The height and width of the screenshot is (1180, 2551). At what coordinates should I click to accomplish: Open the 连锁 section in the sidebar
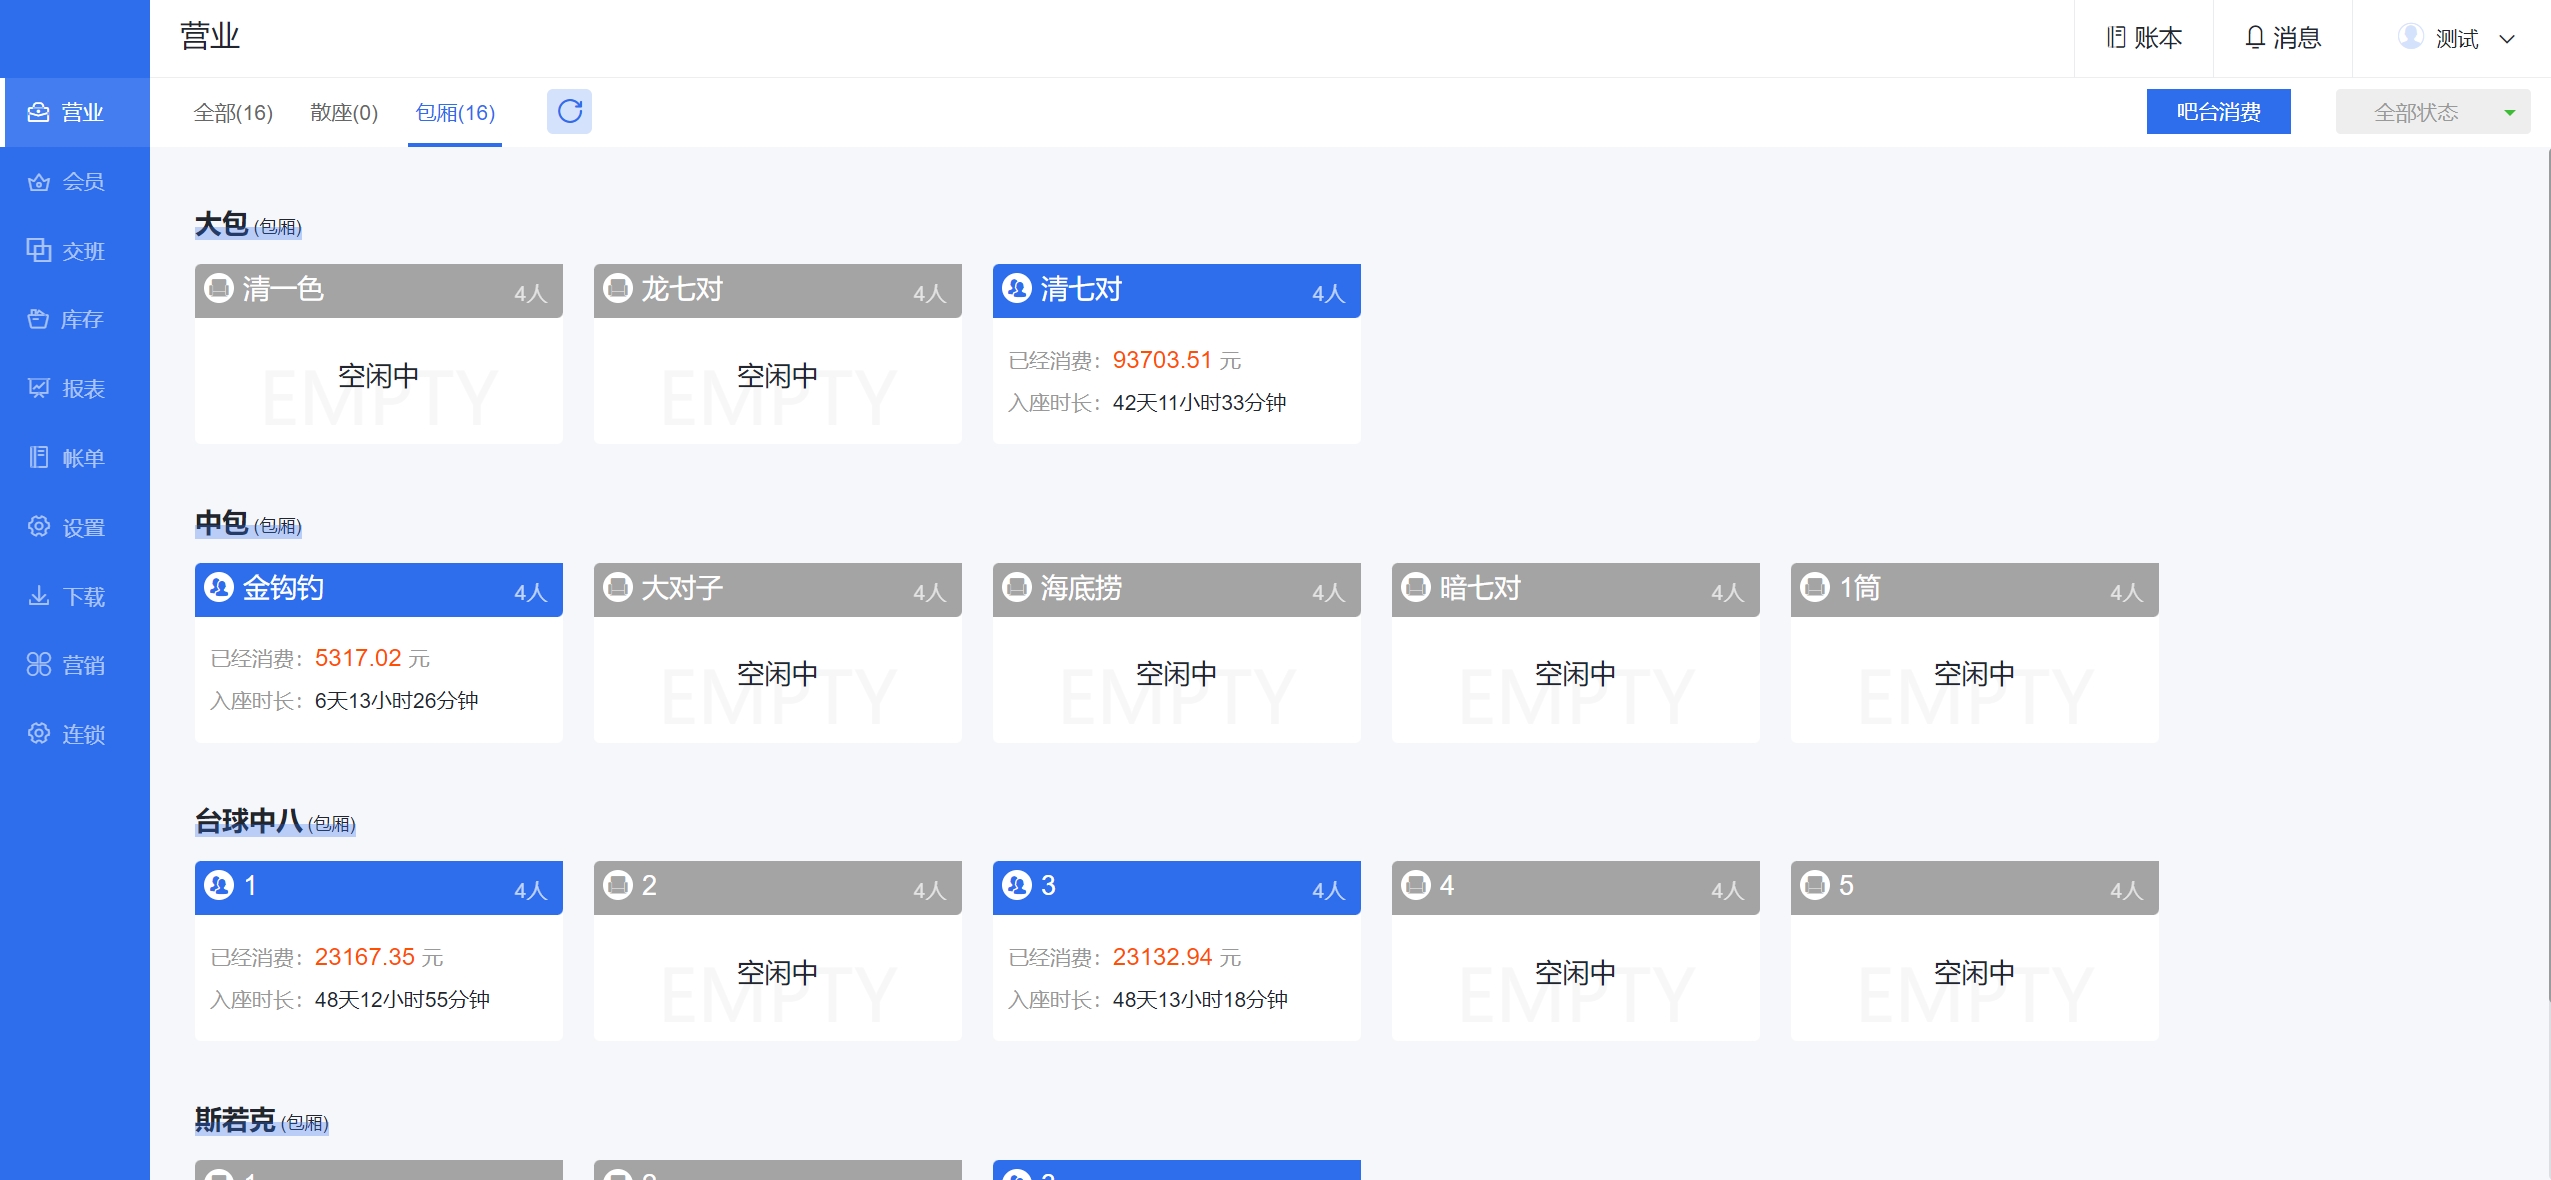coord(67,734)
